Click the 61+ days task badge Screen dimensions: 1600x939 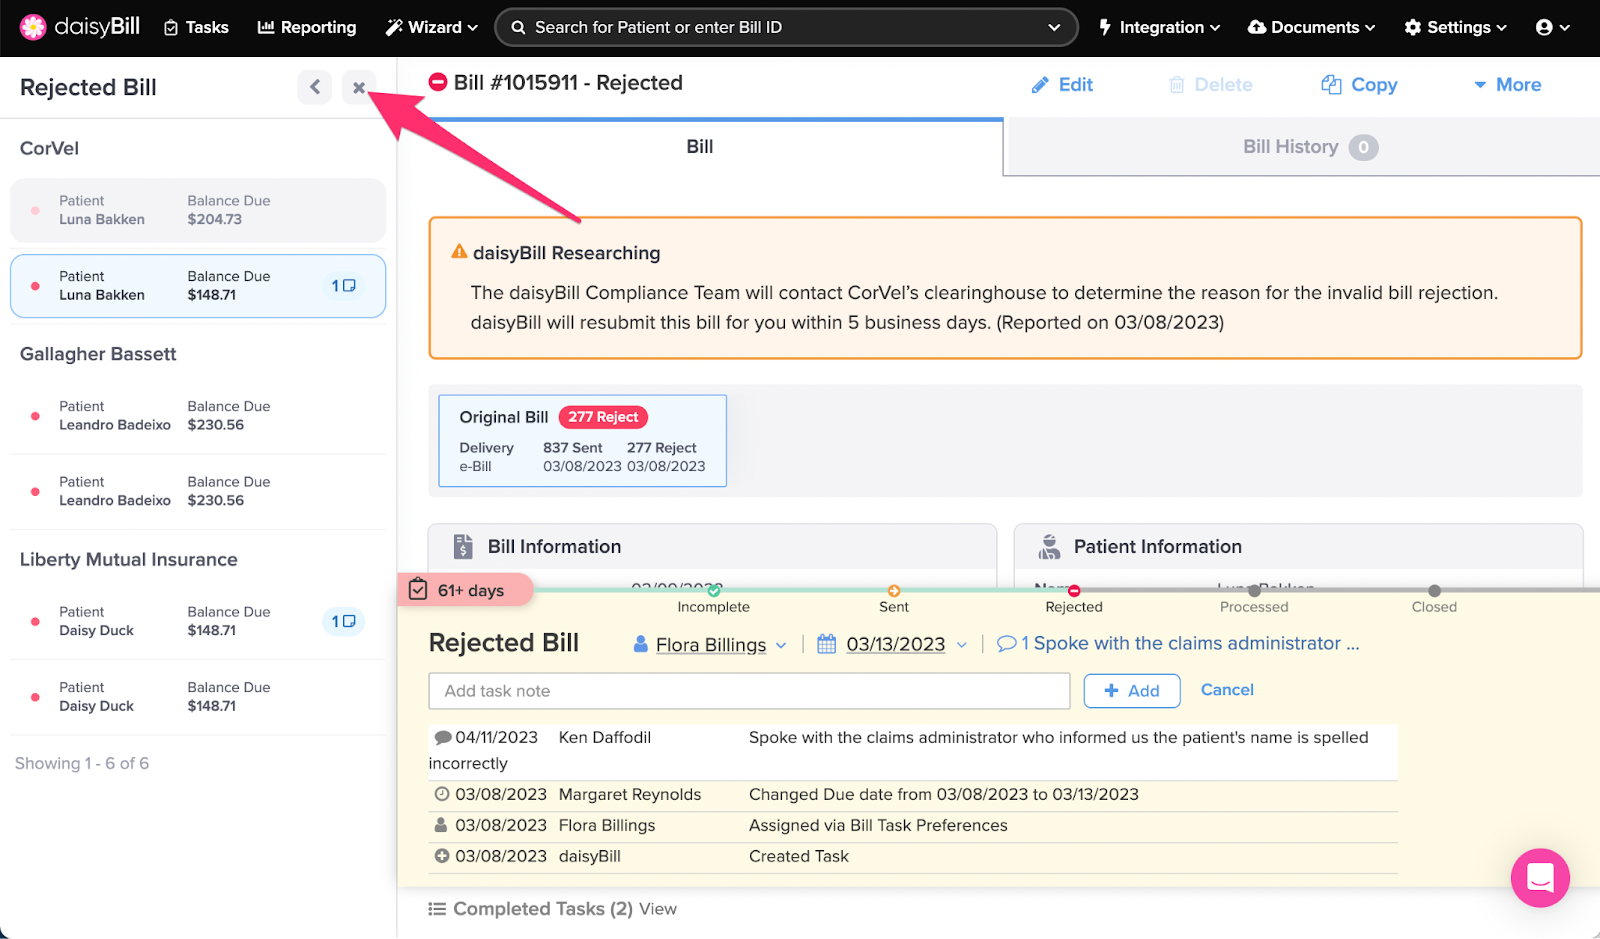[466, 590]
